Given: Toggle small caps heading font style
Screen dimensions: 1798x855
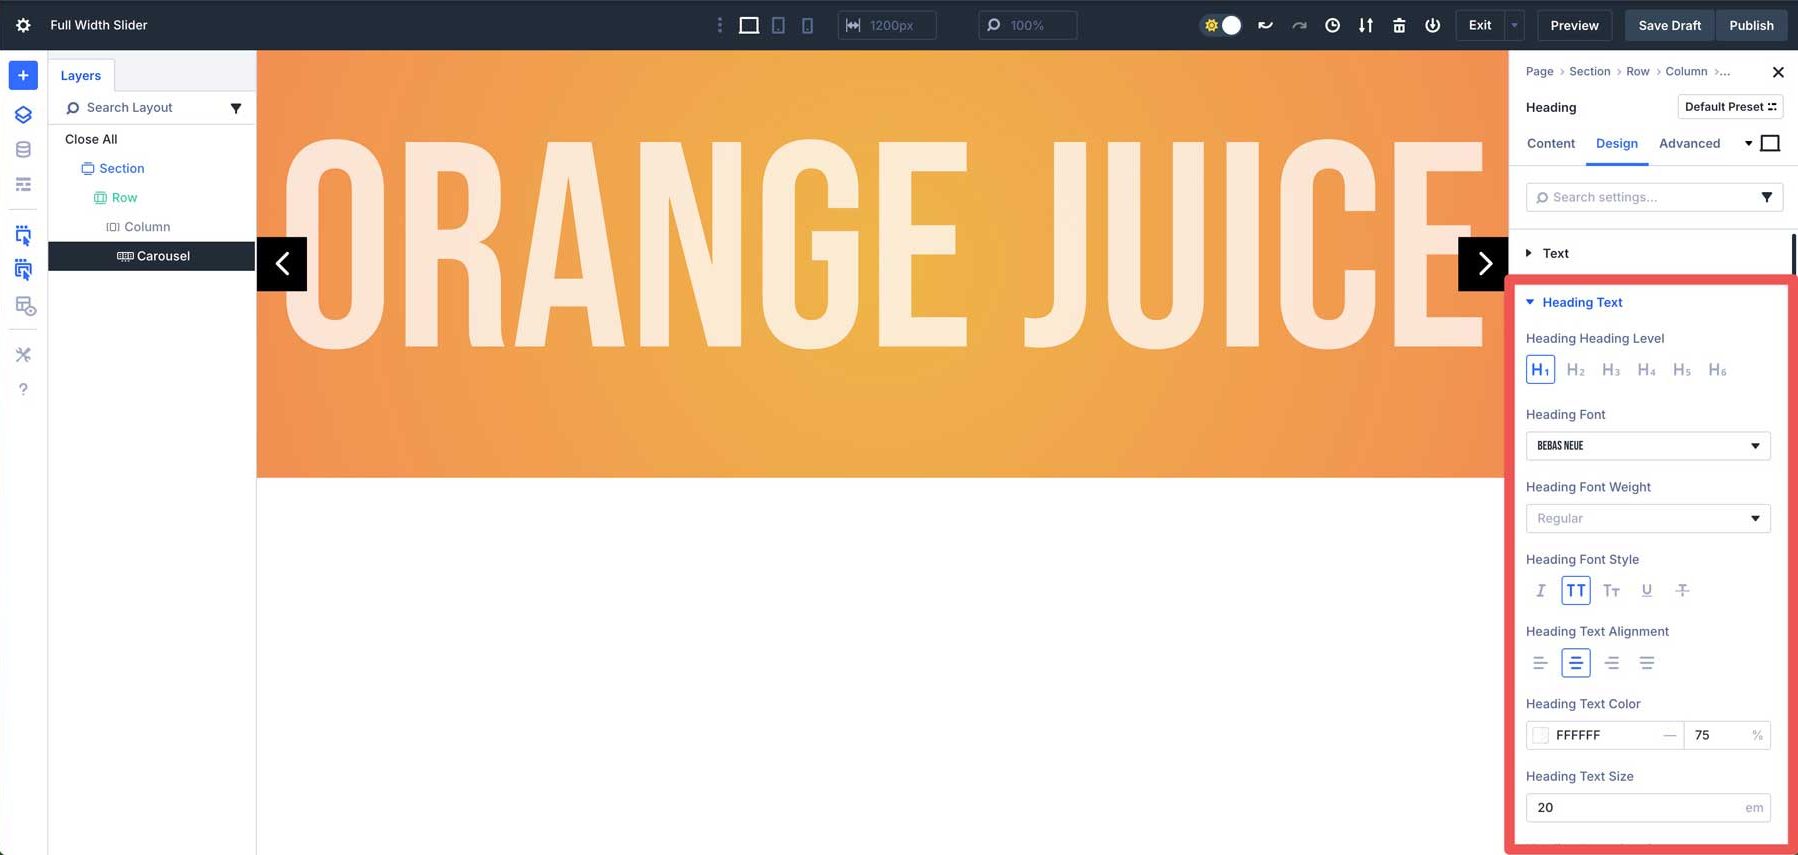Looking at the screenshot, I should (1611, 591).
